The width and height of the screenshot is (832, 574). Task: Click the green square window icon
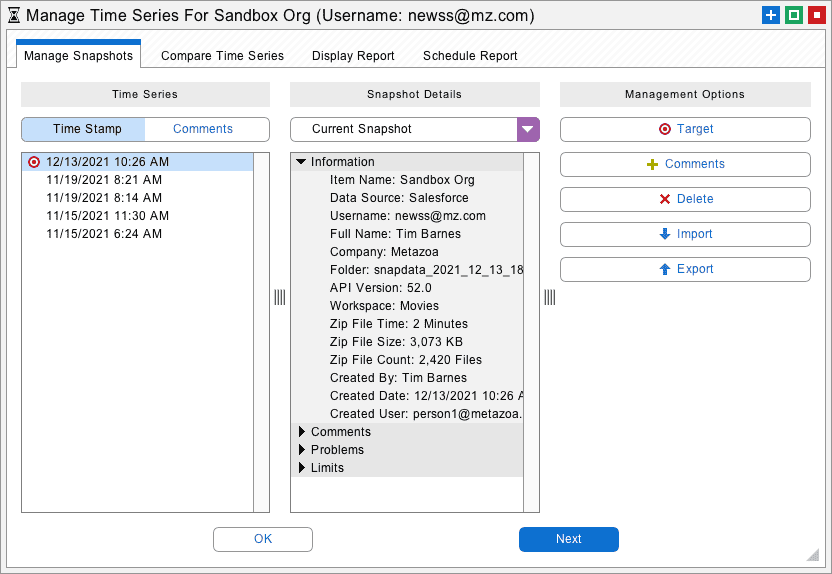793,15
